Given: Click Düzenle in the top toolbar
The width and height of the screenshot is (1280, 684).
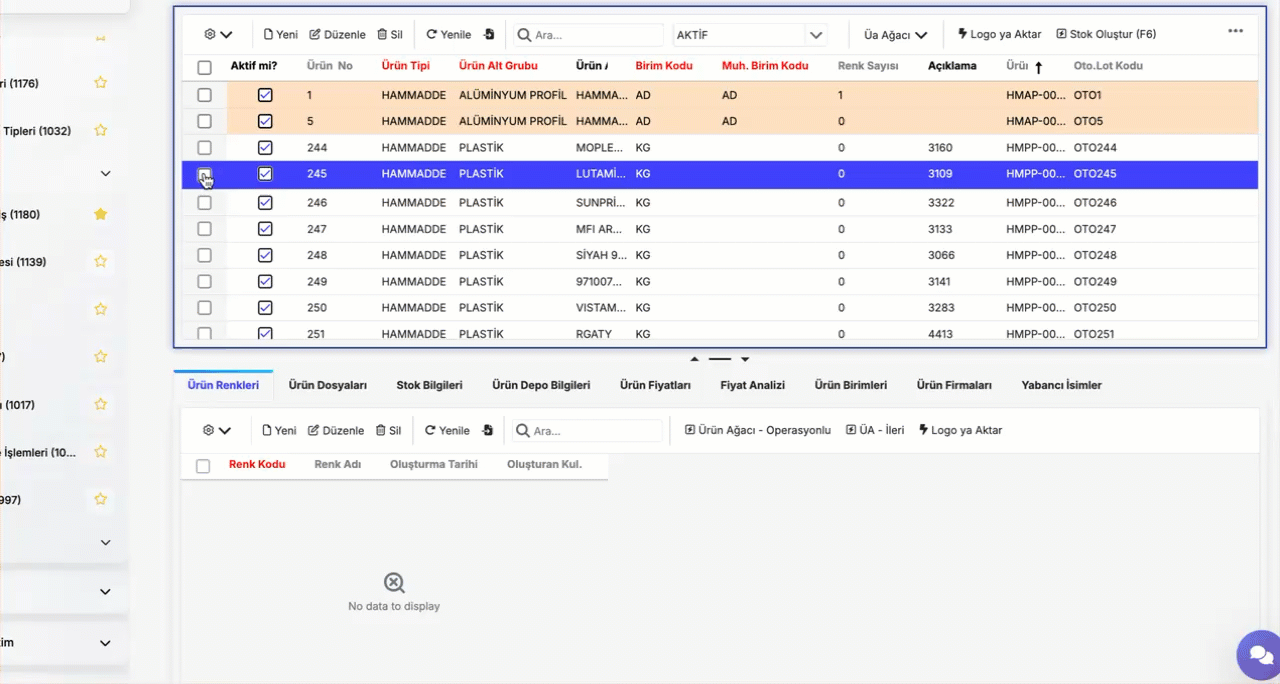Looking at the screenshot, I should click(x=337, y=34).
